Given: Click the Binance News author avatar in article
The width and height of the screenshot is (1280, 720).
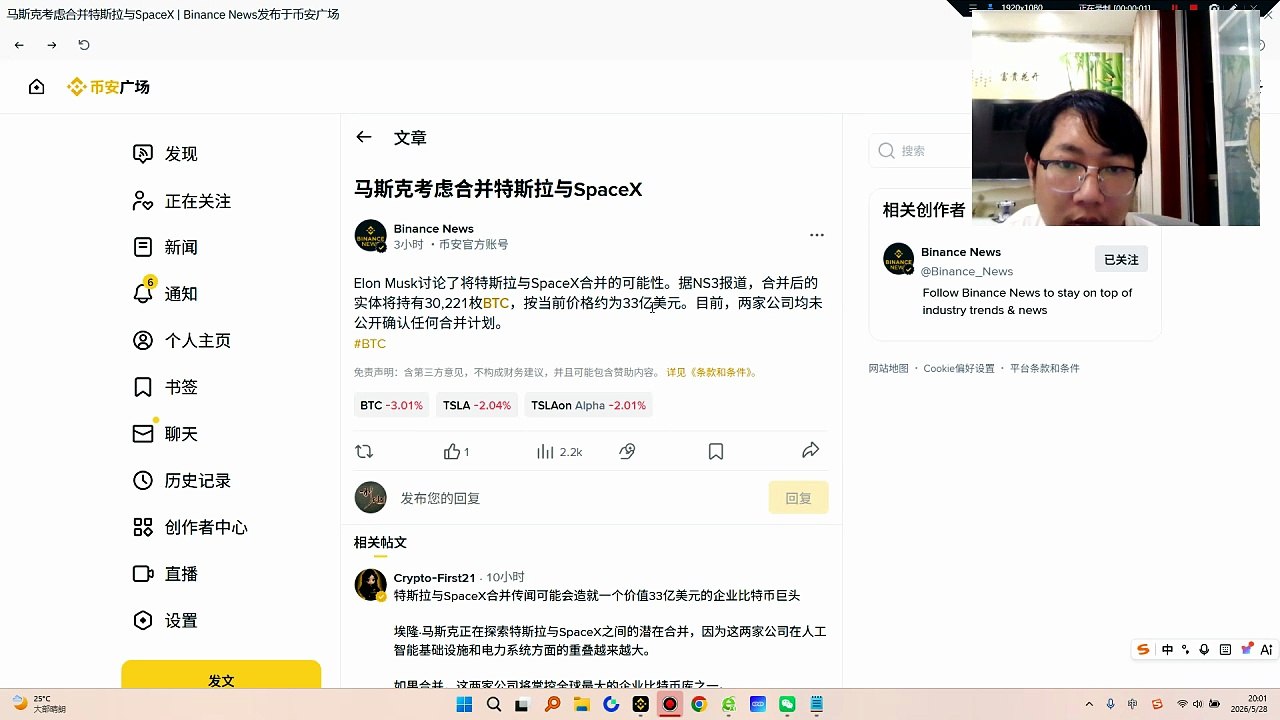Looking at the screenshot, I should [371, 236].
